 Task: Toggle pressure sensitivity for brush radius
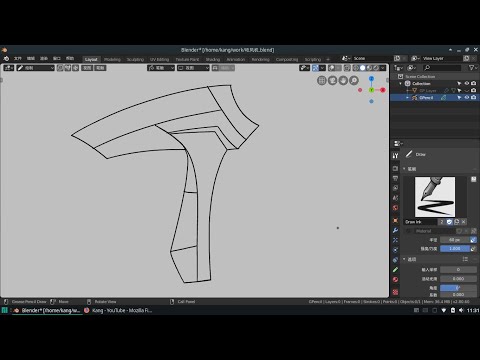point(473,240)
